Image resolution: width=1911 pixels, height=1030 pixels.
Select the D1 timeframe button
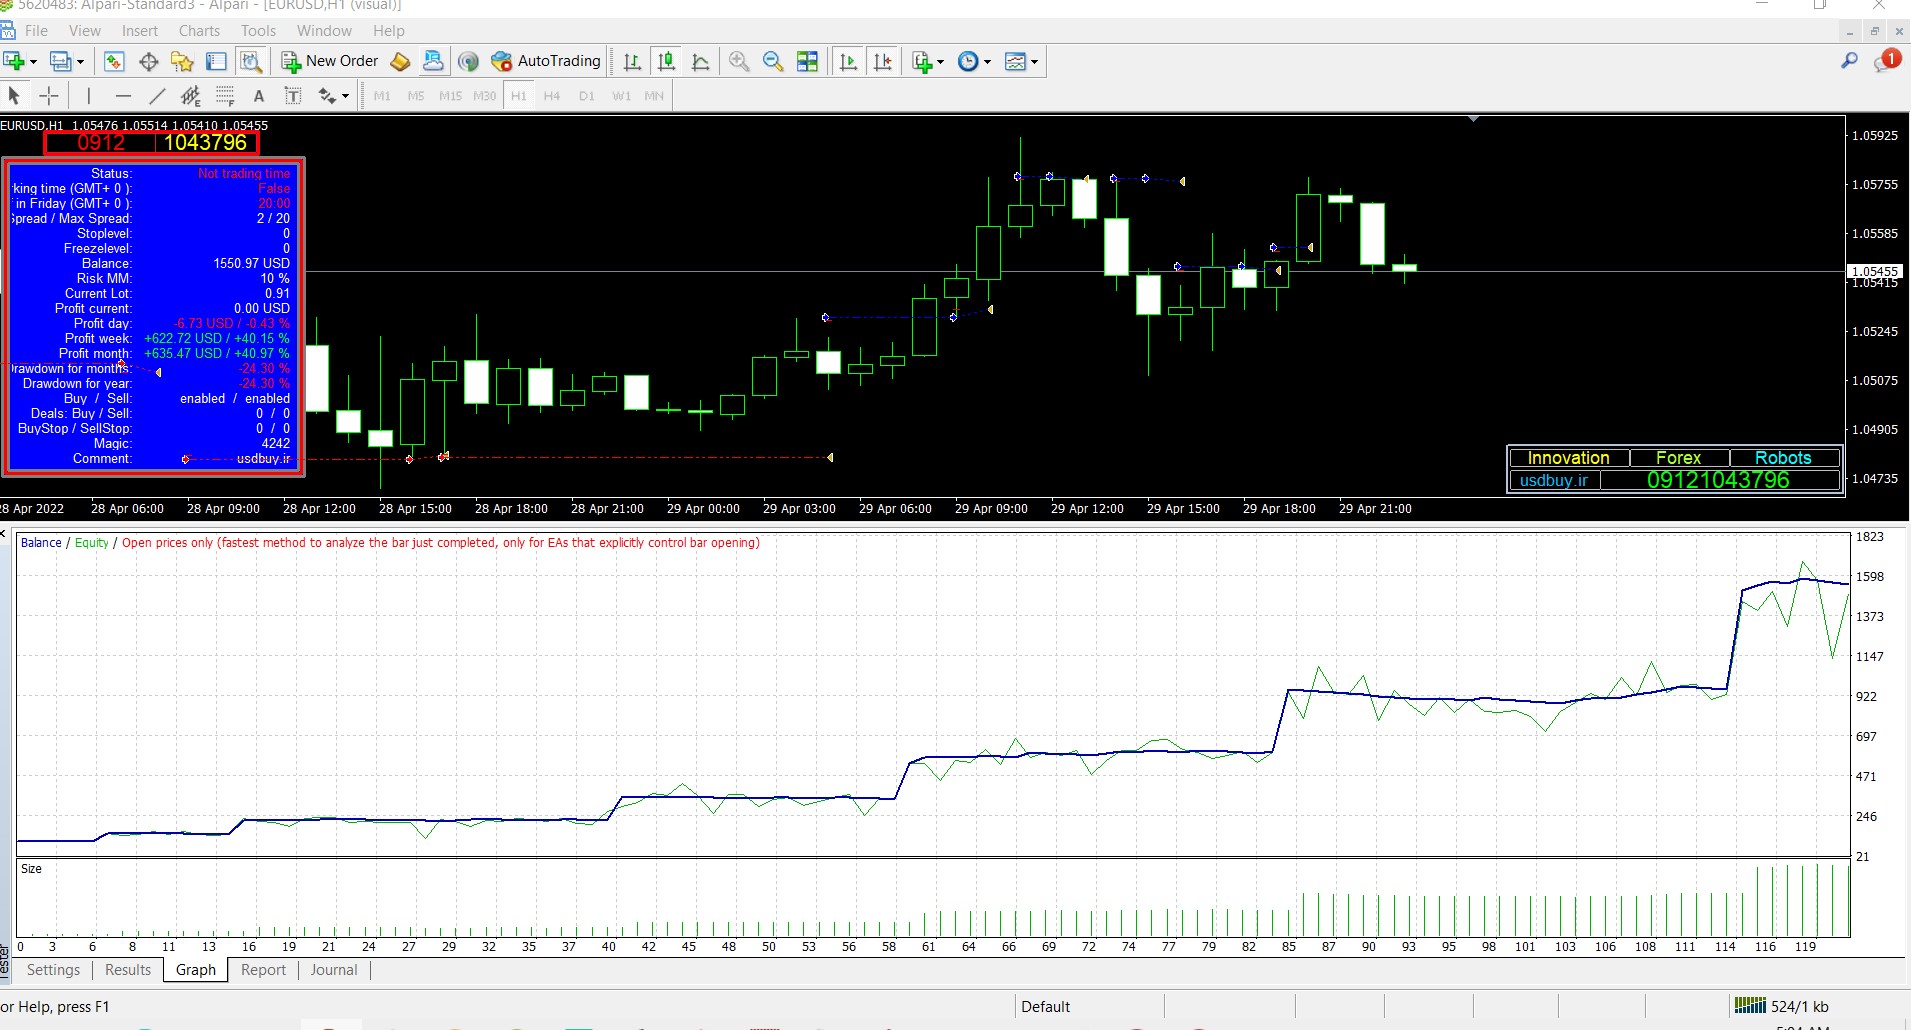[x=586, y=96]
